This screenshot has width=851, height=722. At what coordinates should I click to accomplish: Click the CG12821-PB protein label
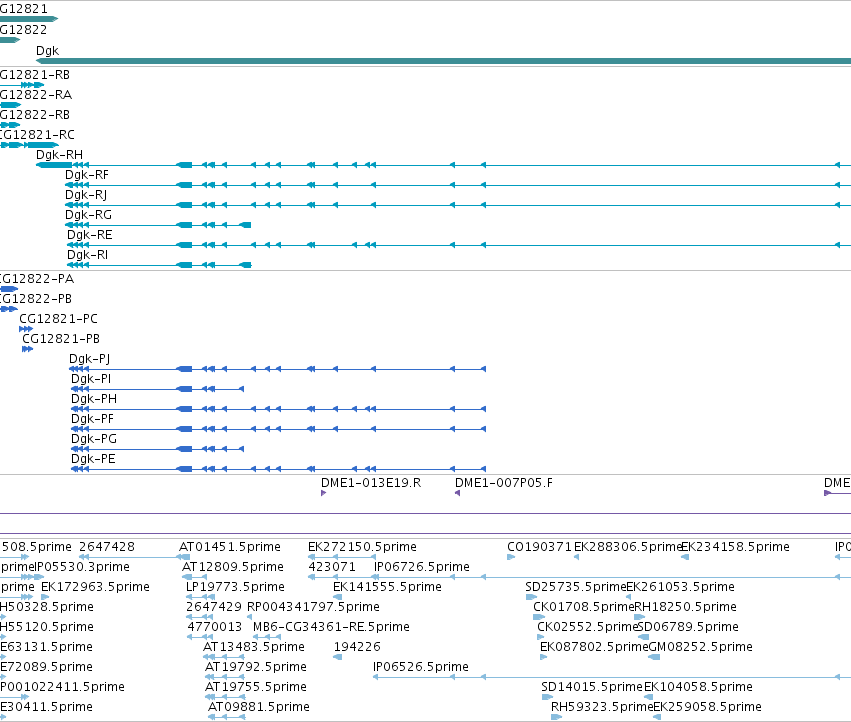(61, 339)
